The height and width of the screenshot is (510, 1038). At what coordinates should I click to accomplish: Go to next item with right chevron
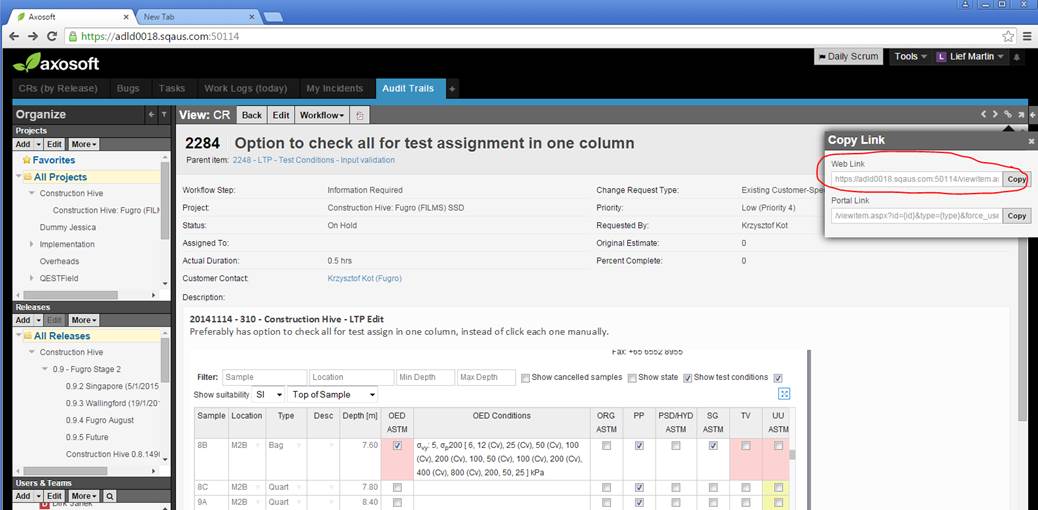pos(995,115)
